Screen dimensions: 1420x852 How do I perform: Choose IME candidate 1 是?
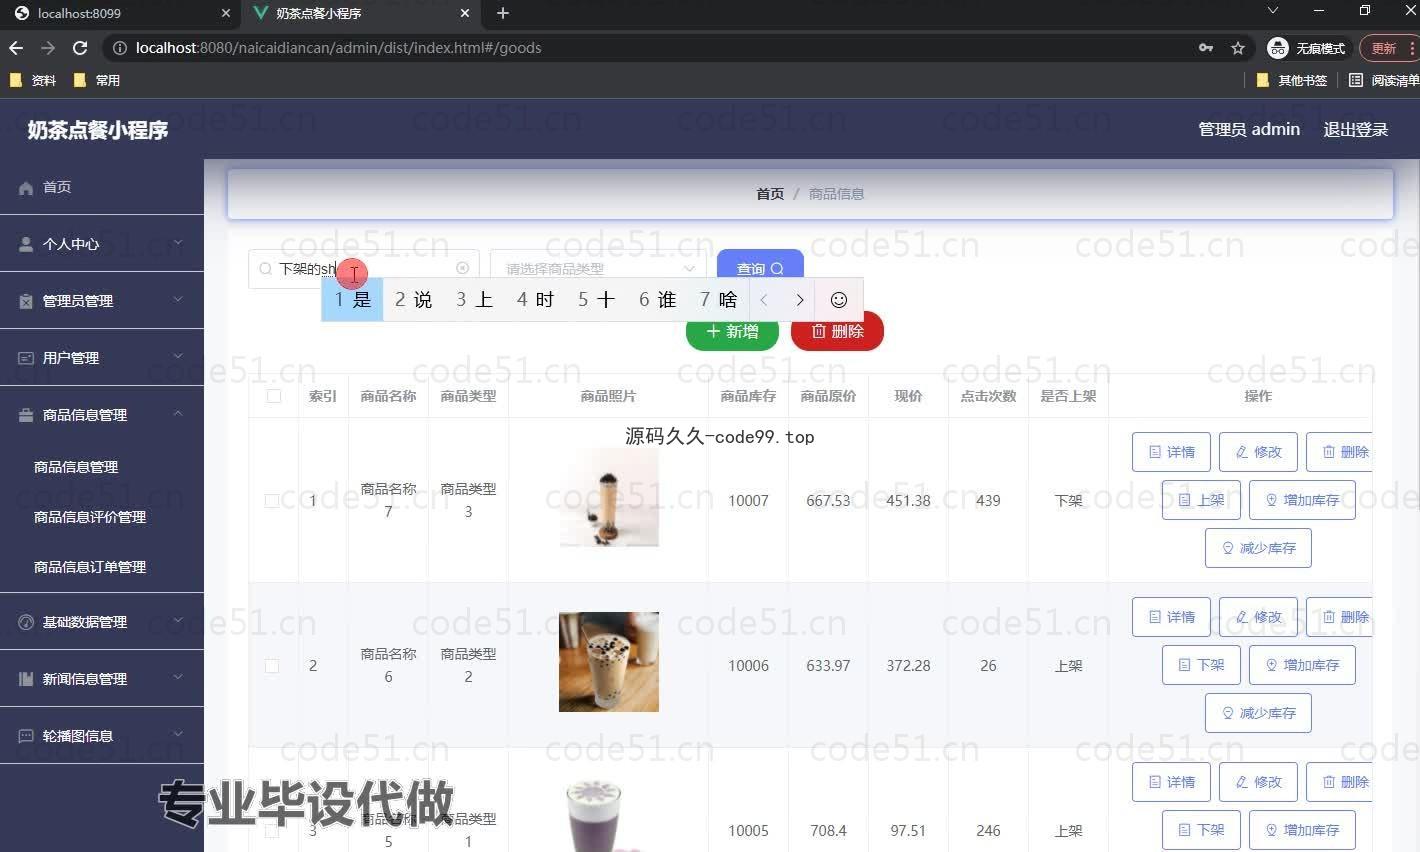click(352, 300)
